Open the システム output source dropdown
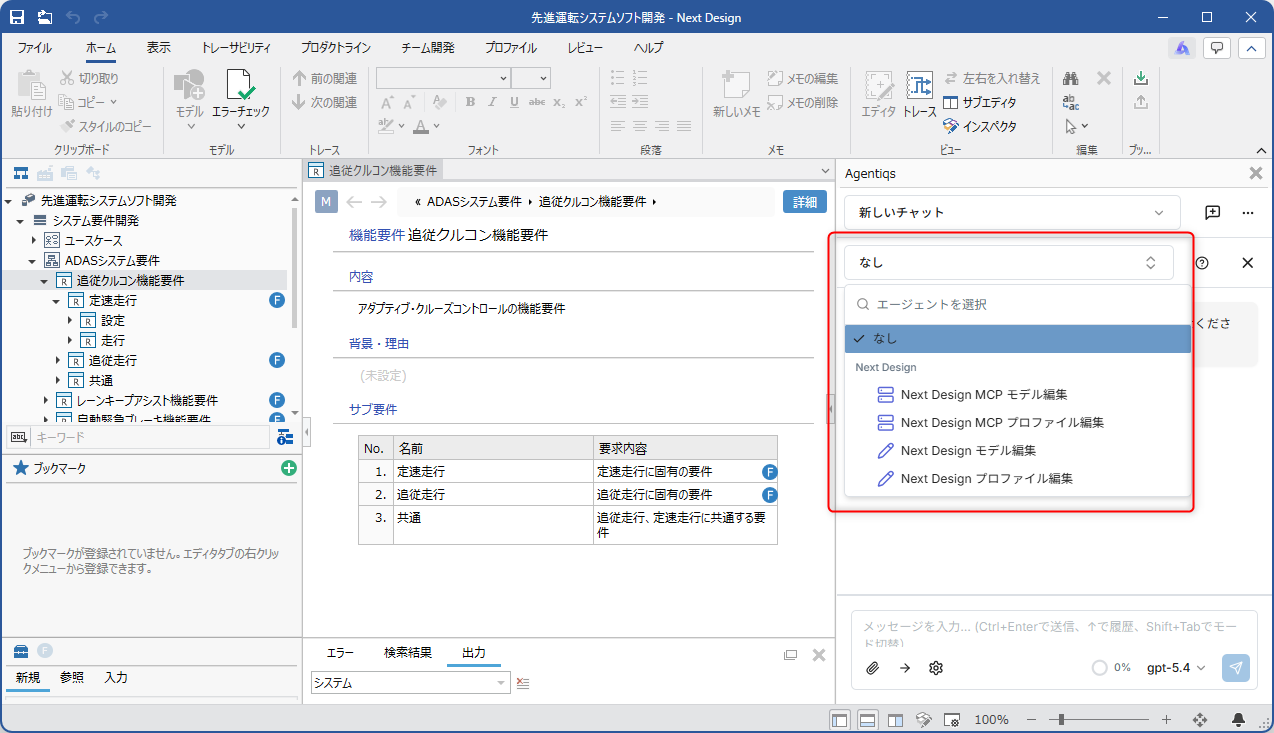 410,683
